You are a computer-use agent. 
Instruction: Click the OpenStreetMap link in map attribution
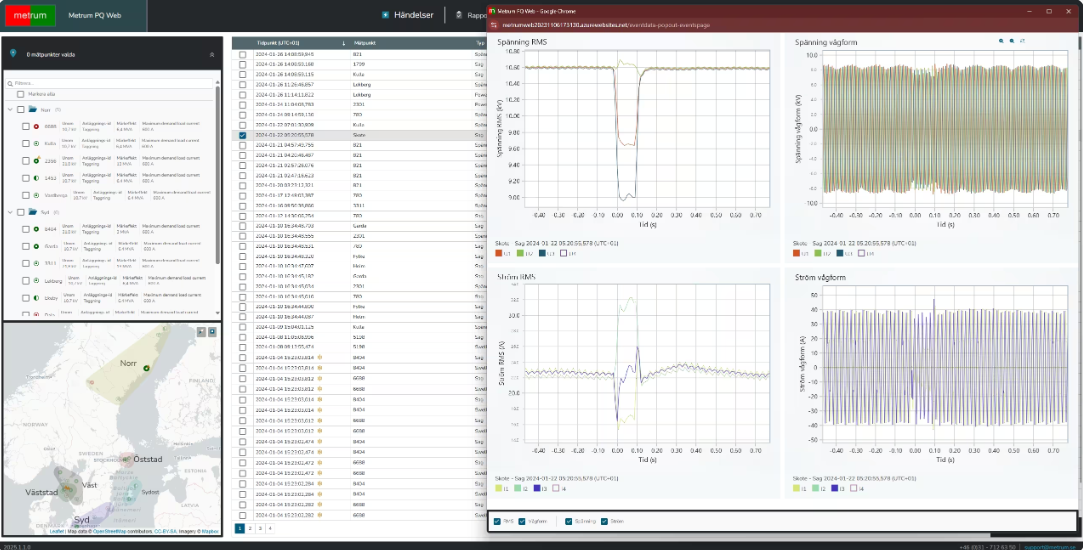tap(109, 531)
